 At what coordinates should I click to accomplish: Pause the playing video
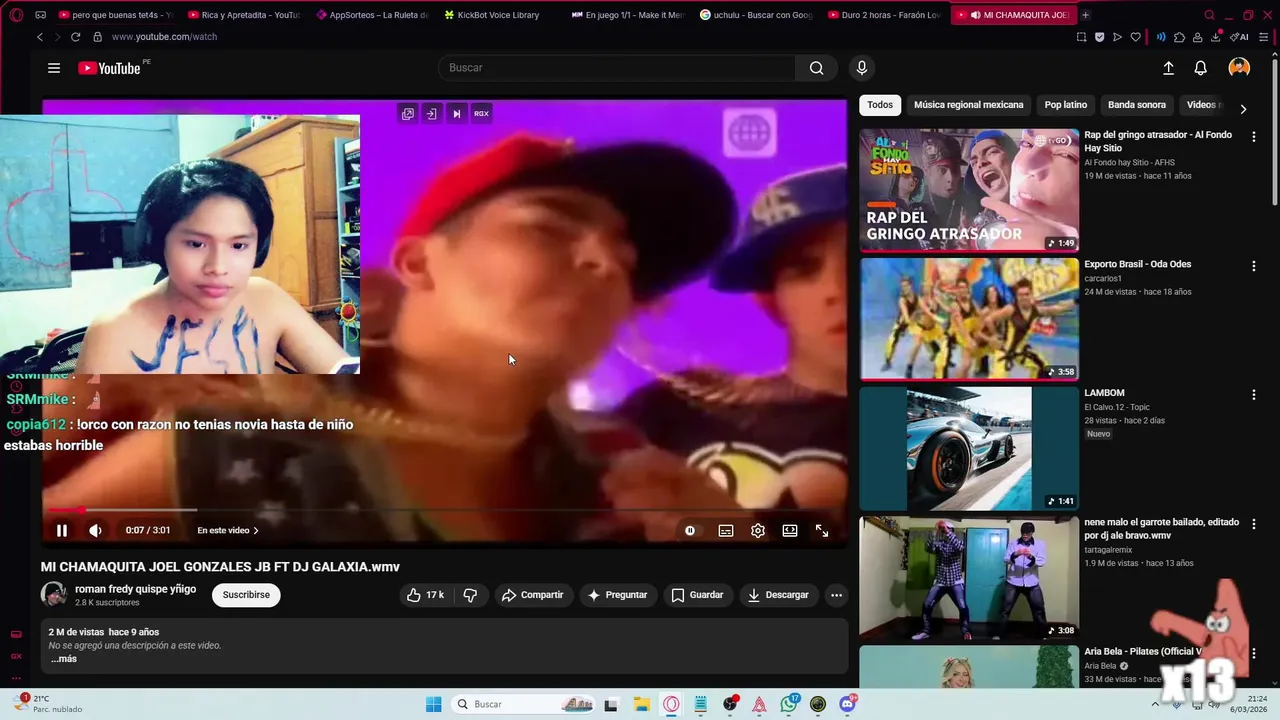(62, 531)
